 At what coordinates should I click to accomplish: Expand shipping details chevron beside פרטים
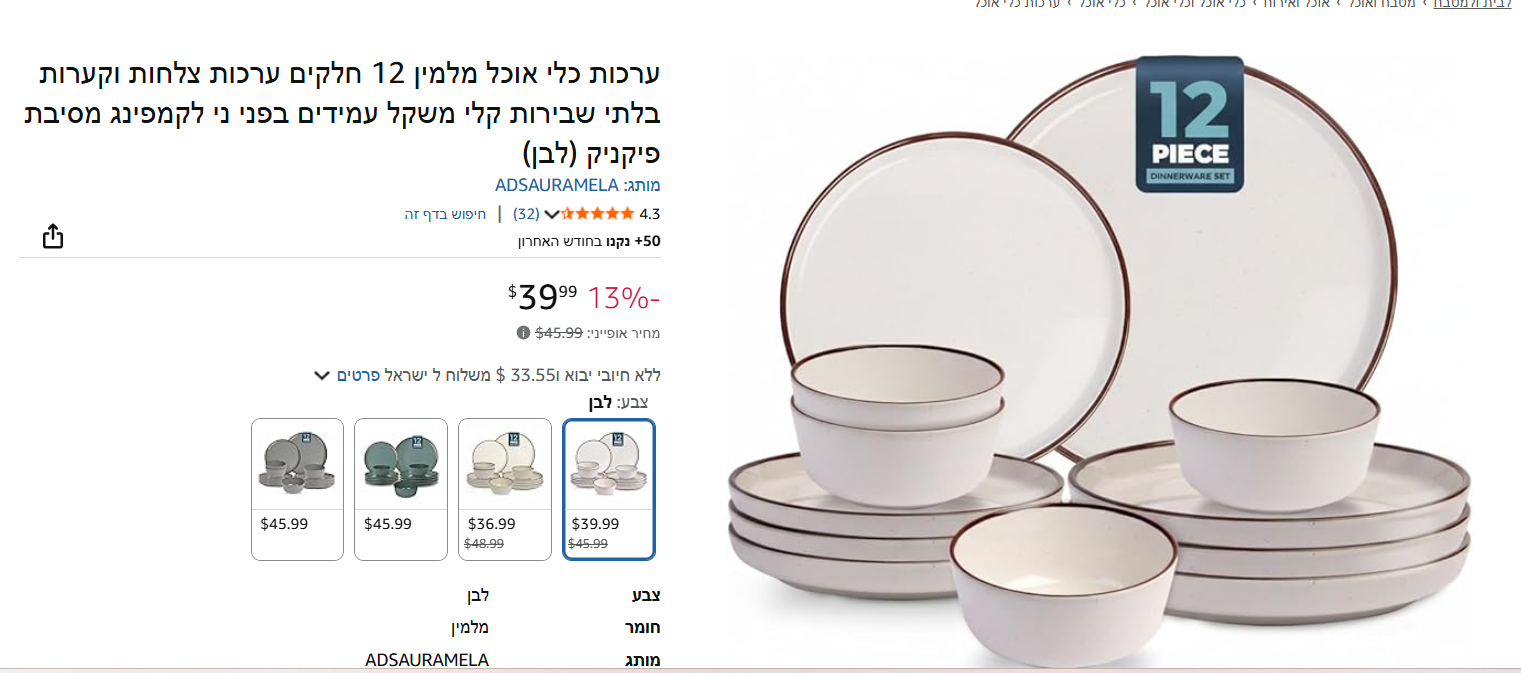(321, 376)
